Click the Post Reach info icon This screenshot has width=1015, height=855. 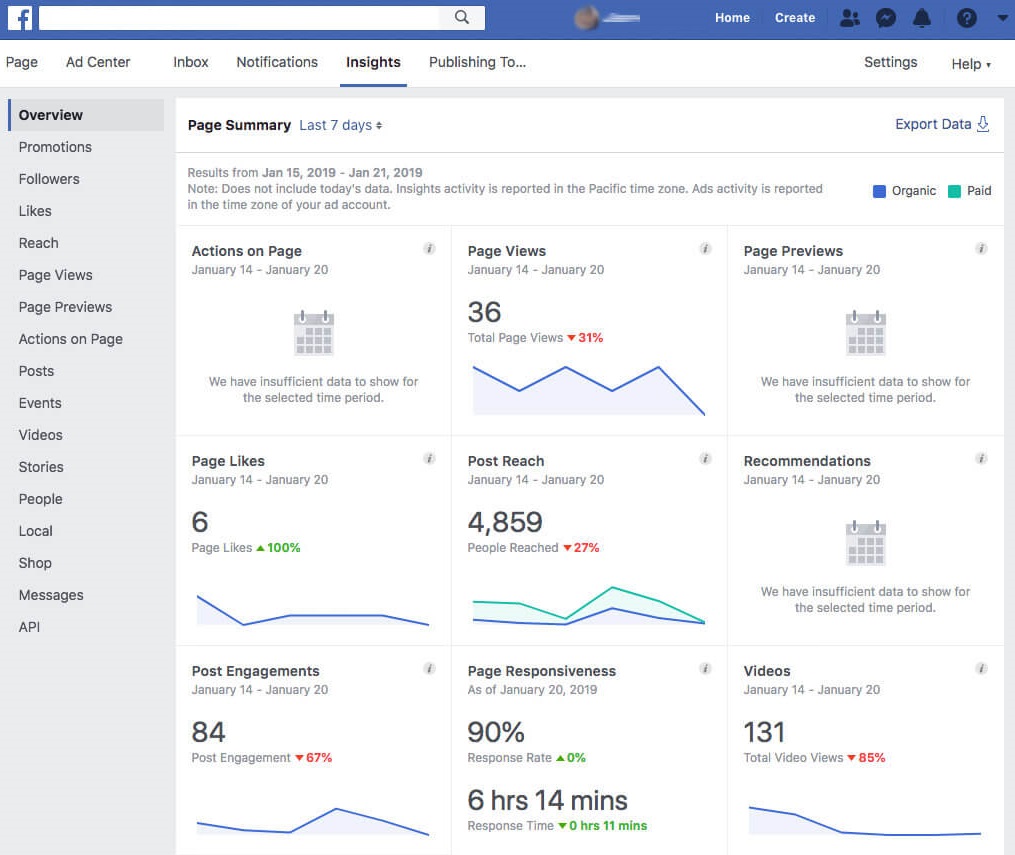(x=705, y=458)
